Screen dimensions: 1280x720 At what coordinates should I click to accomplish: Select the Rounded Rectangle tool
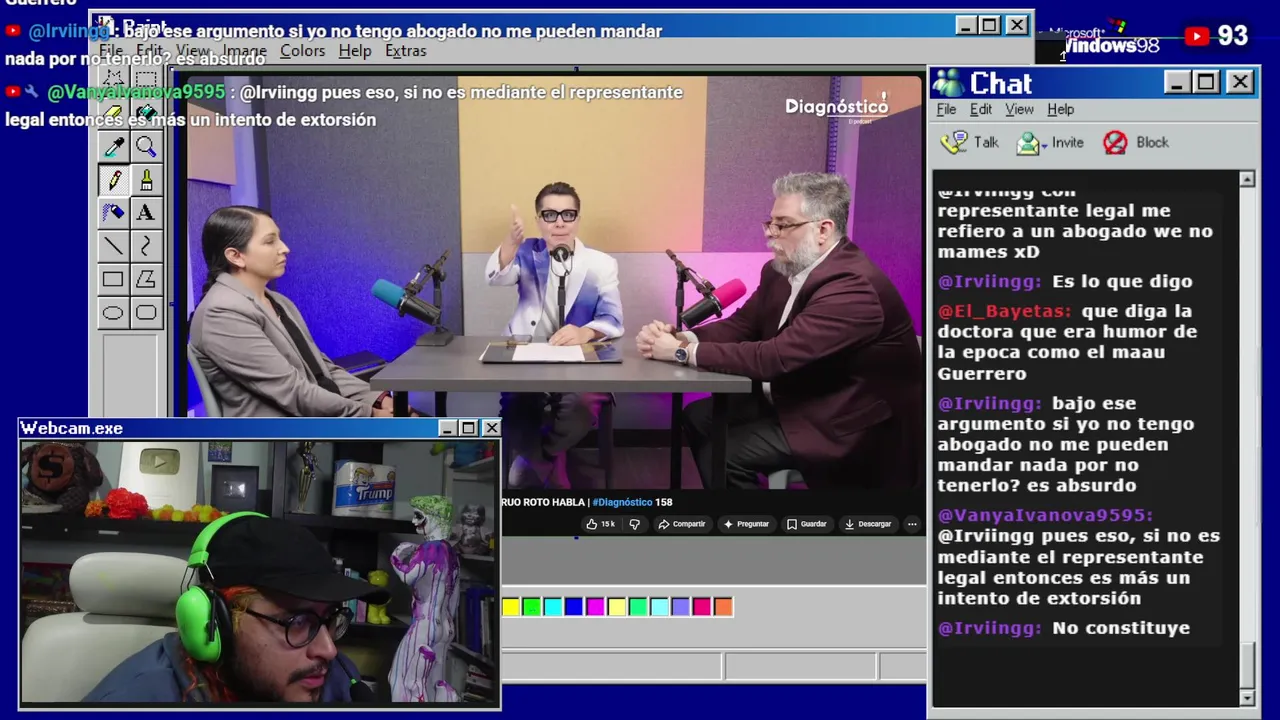146,313
